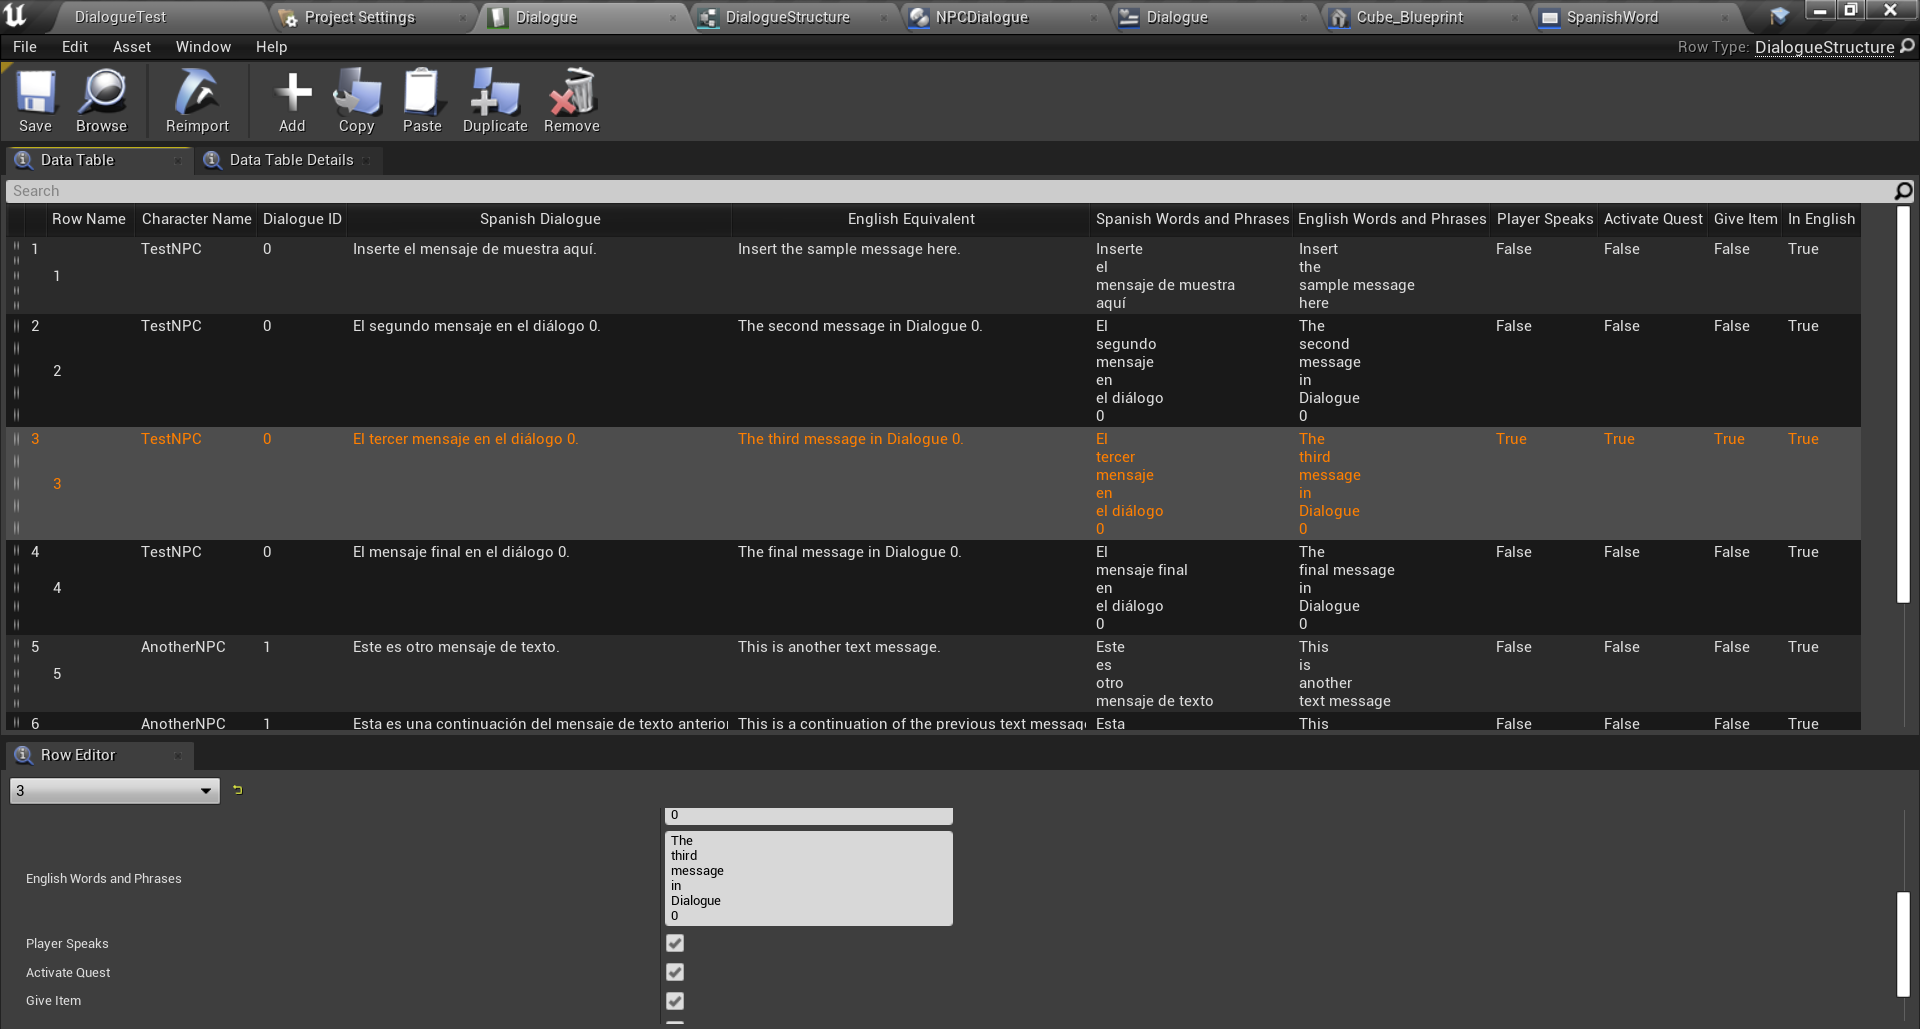Screen dimensions: 1920x1029
Task: Select row 'Inserte el mensaje de muestra aquí.'
Action: click(x=933, y=275)
